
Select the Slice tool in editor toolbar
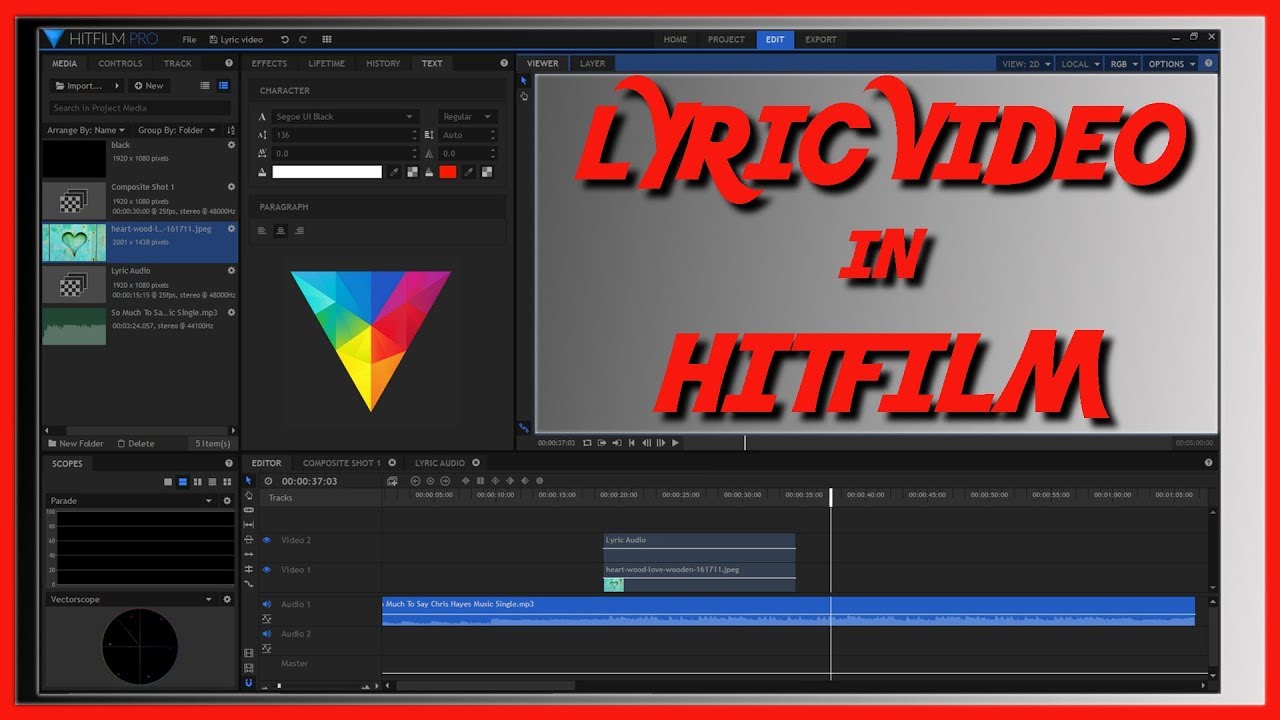(x=249, y=510)
